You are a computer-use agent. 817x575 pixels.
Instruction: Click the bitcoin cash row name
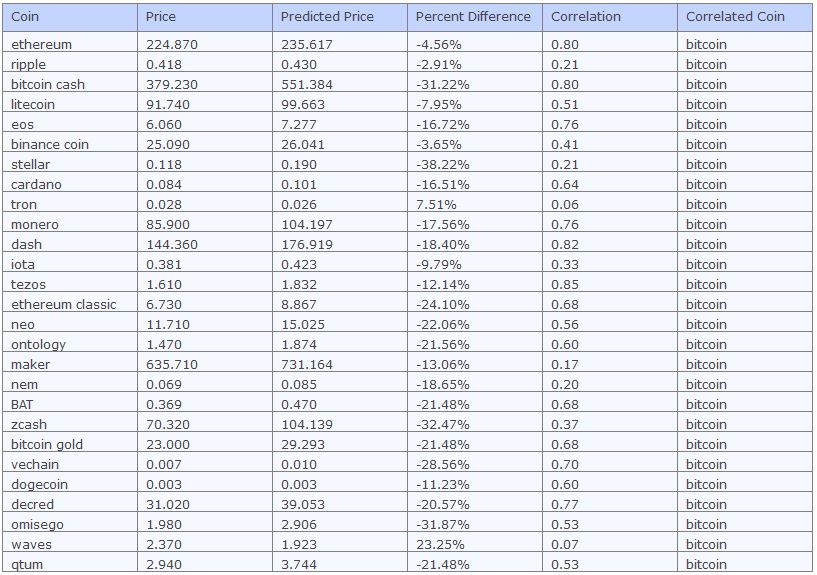tap(70, 84)
